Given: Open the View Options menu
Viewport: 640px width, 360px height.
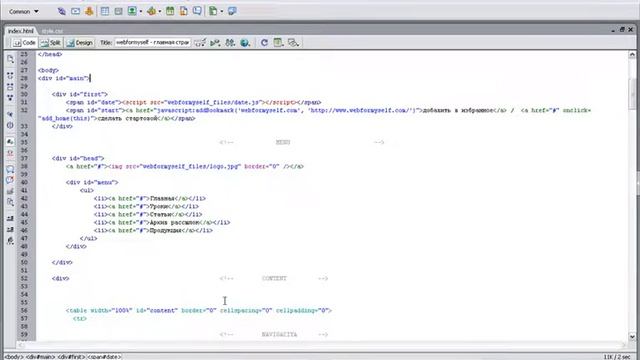Looking at the screenshot, I should 278,42.
